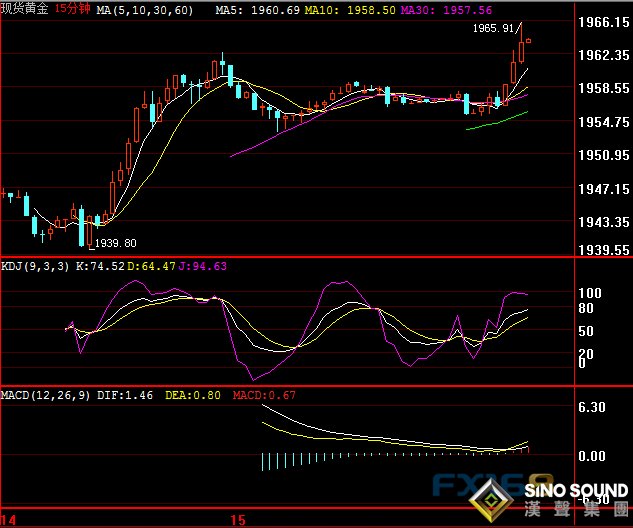Select the J:94.63 value readout
The width and height of the screenshot is (633, 528).
pos(204,266)
